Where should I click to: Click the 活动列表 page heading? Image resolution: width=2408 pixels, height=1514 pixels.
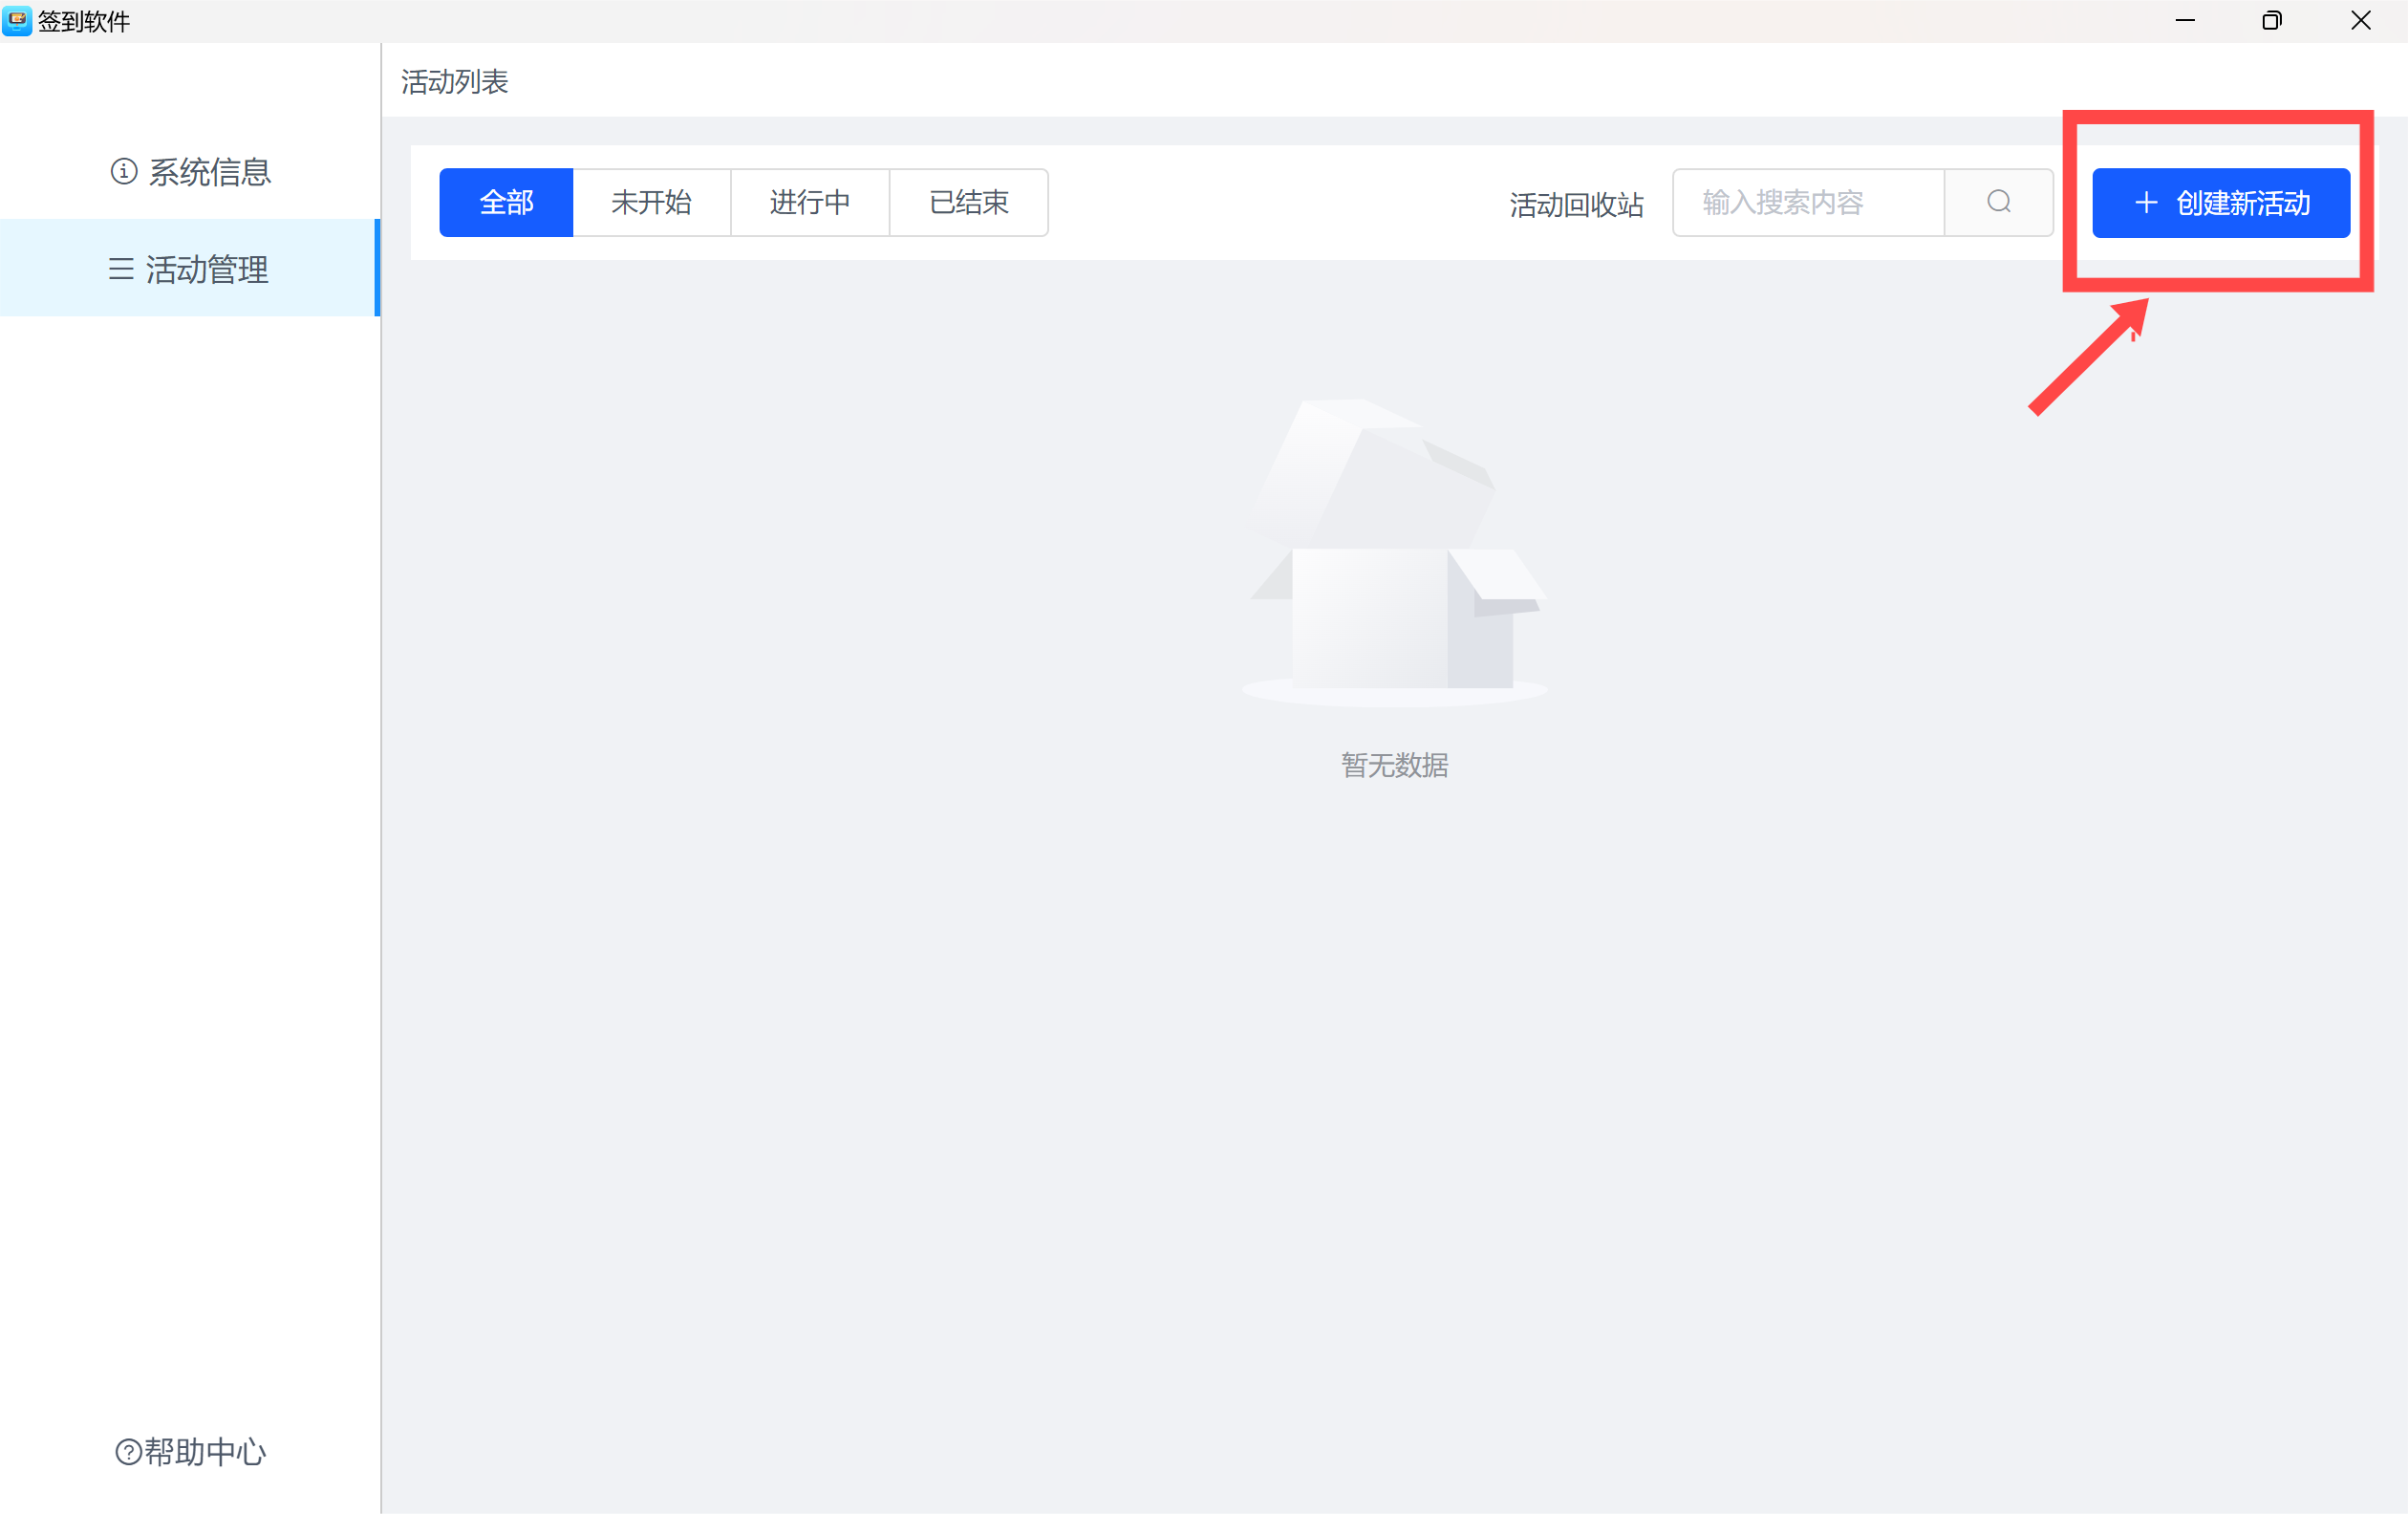pyautogui.click(x=455, y=82)
